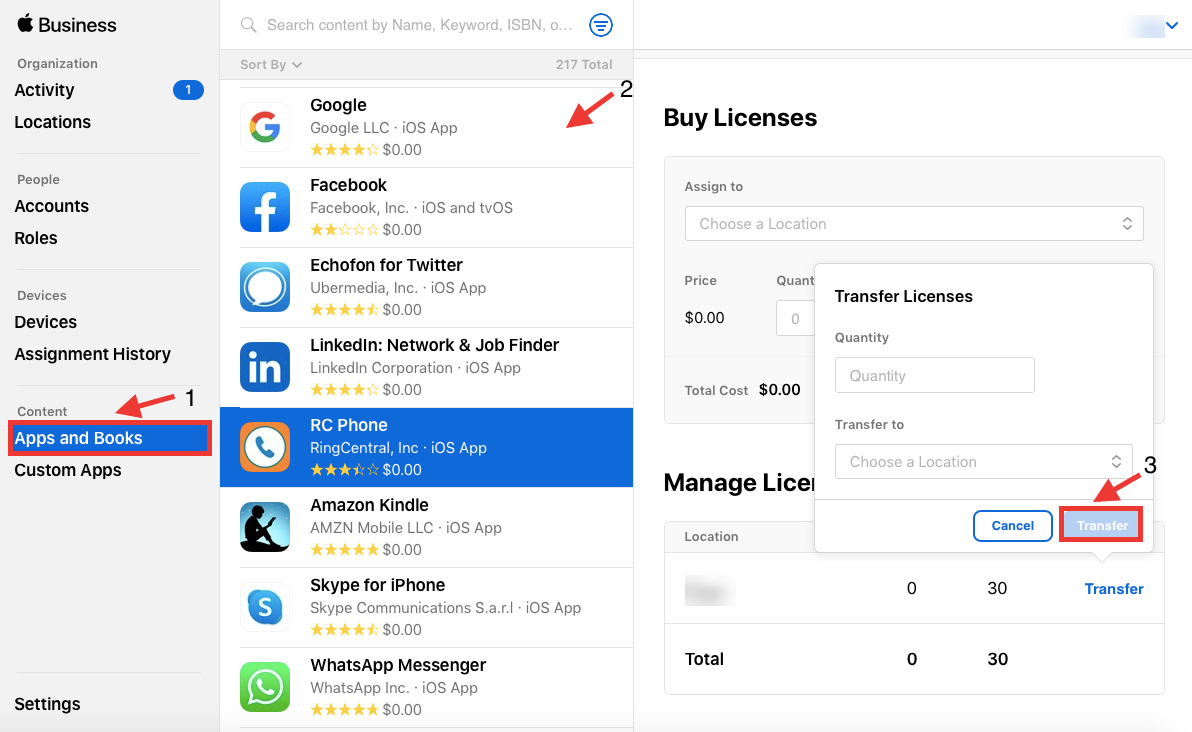Expand the Sort By dropdown
Screen dimensions: 1192x732
tap(271, 65)
